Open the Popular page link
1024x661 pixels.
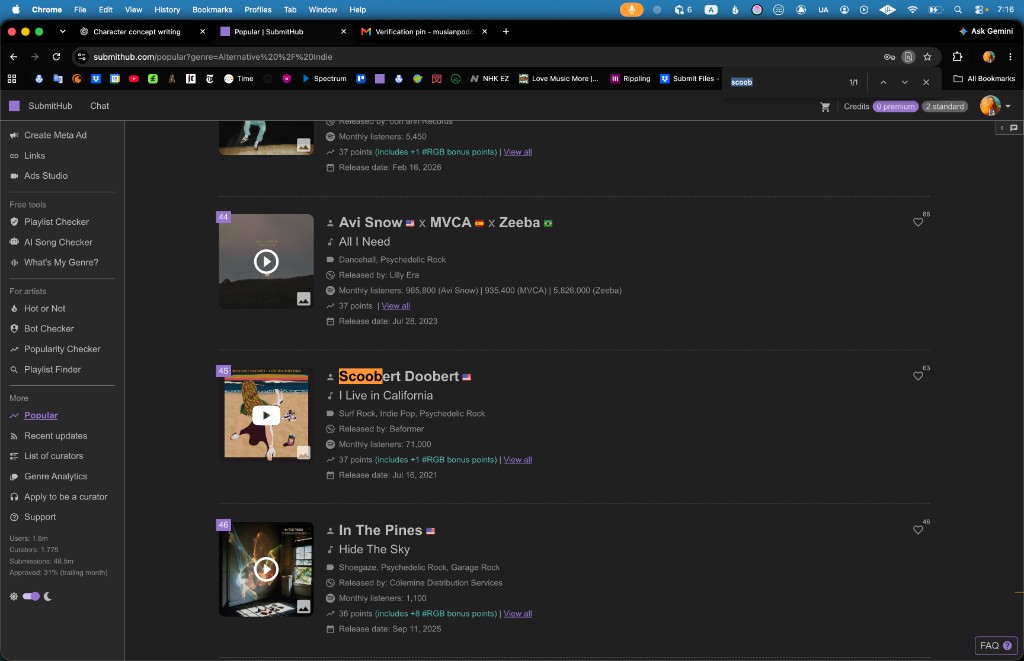pyautogui.click(x=40, y=415)
